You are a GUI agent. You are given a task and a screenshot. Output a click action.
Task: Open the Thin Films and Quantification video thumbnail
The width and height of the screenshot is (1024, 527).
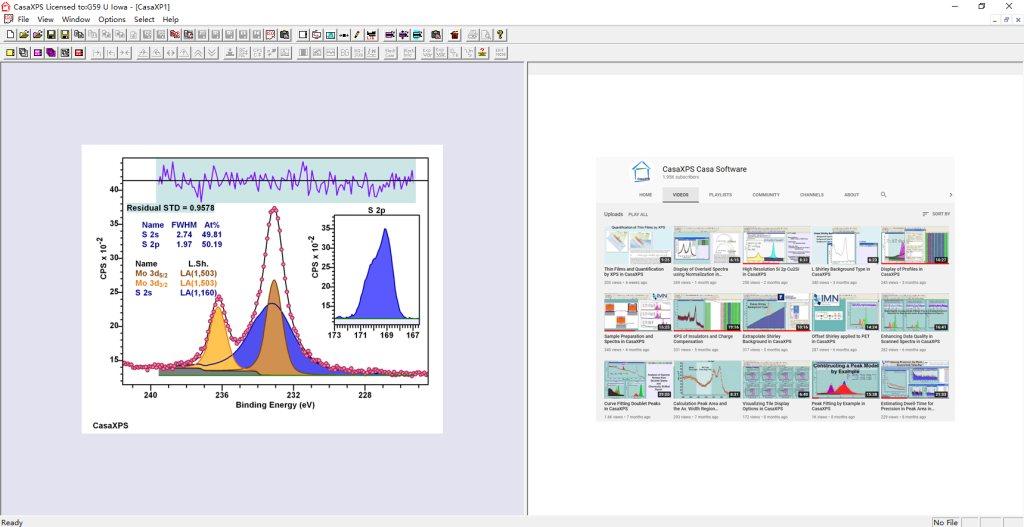click(x=638, y=245)
